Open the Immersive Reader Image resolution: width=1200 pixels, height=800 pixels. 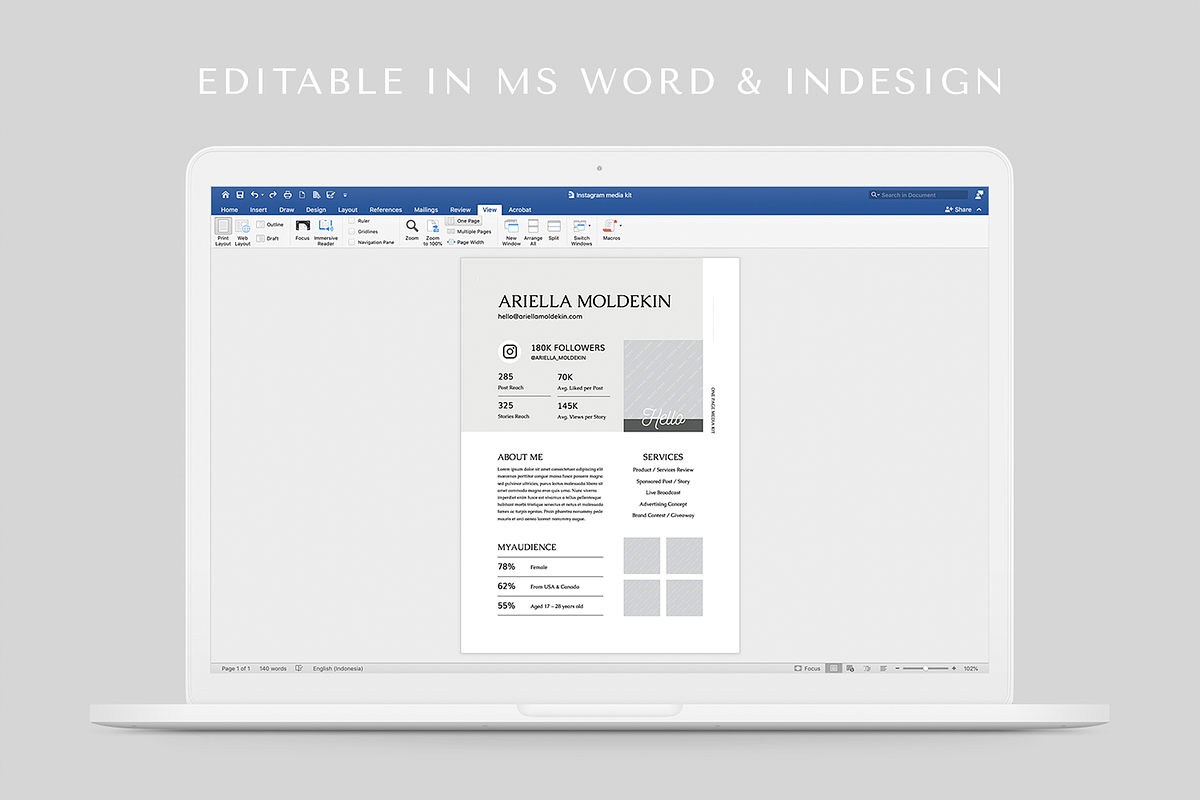(x=326, y=232)
